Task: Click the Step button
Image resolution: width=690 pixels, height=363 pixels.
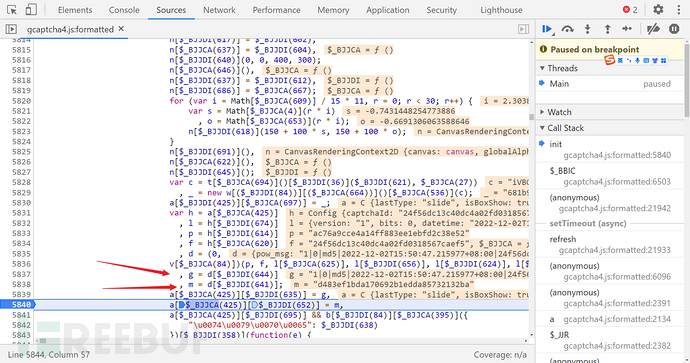Action: (627, 29)
